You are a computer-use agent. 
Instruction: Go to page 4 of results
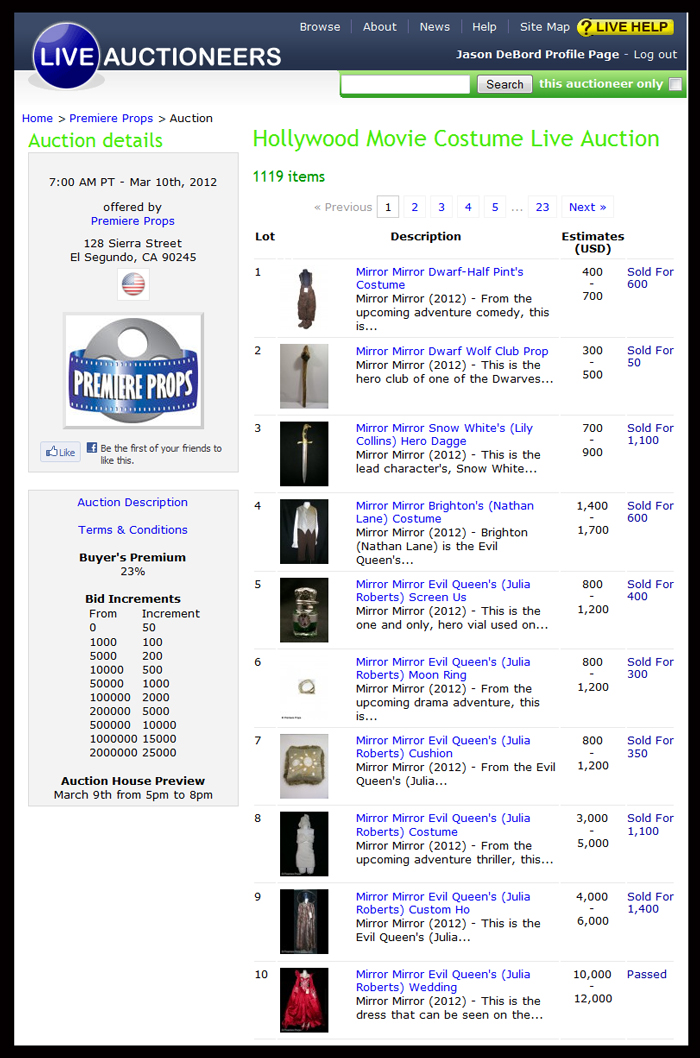pos(468,207)
